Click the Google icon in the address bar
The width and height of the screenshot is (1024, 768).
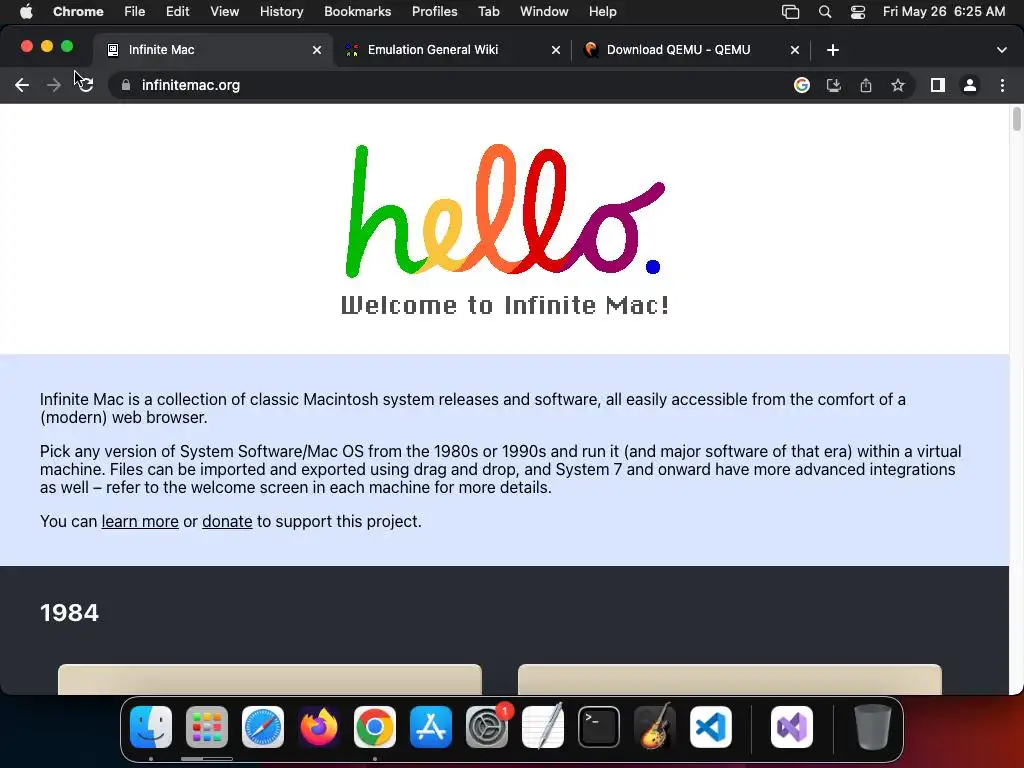click(802, 85)
